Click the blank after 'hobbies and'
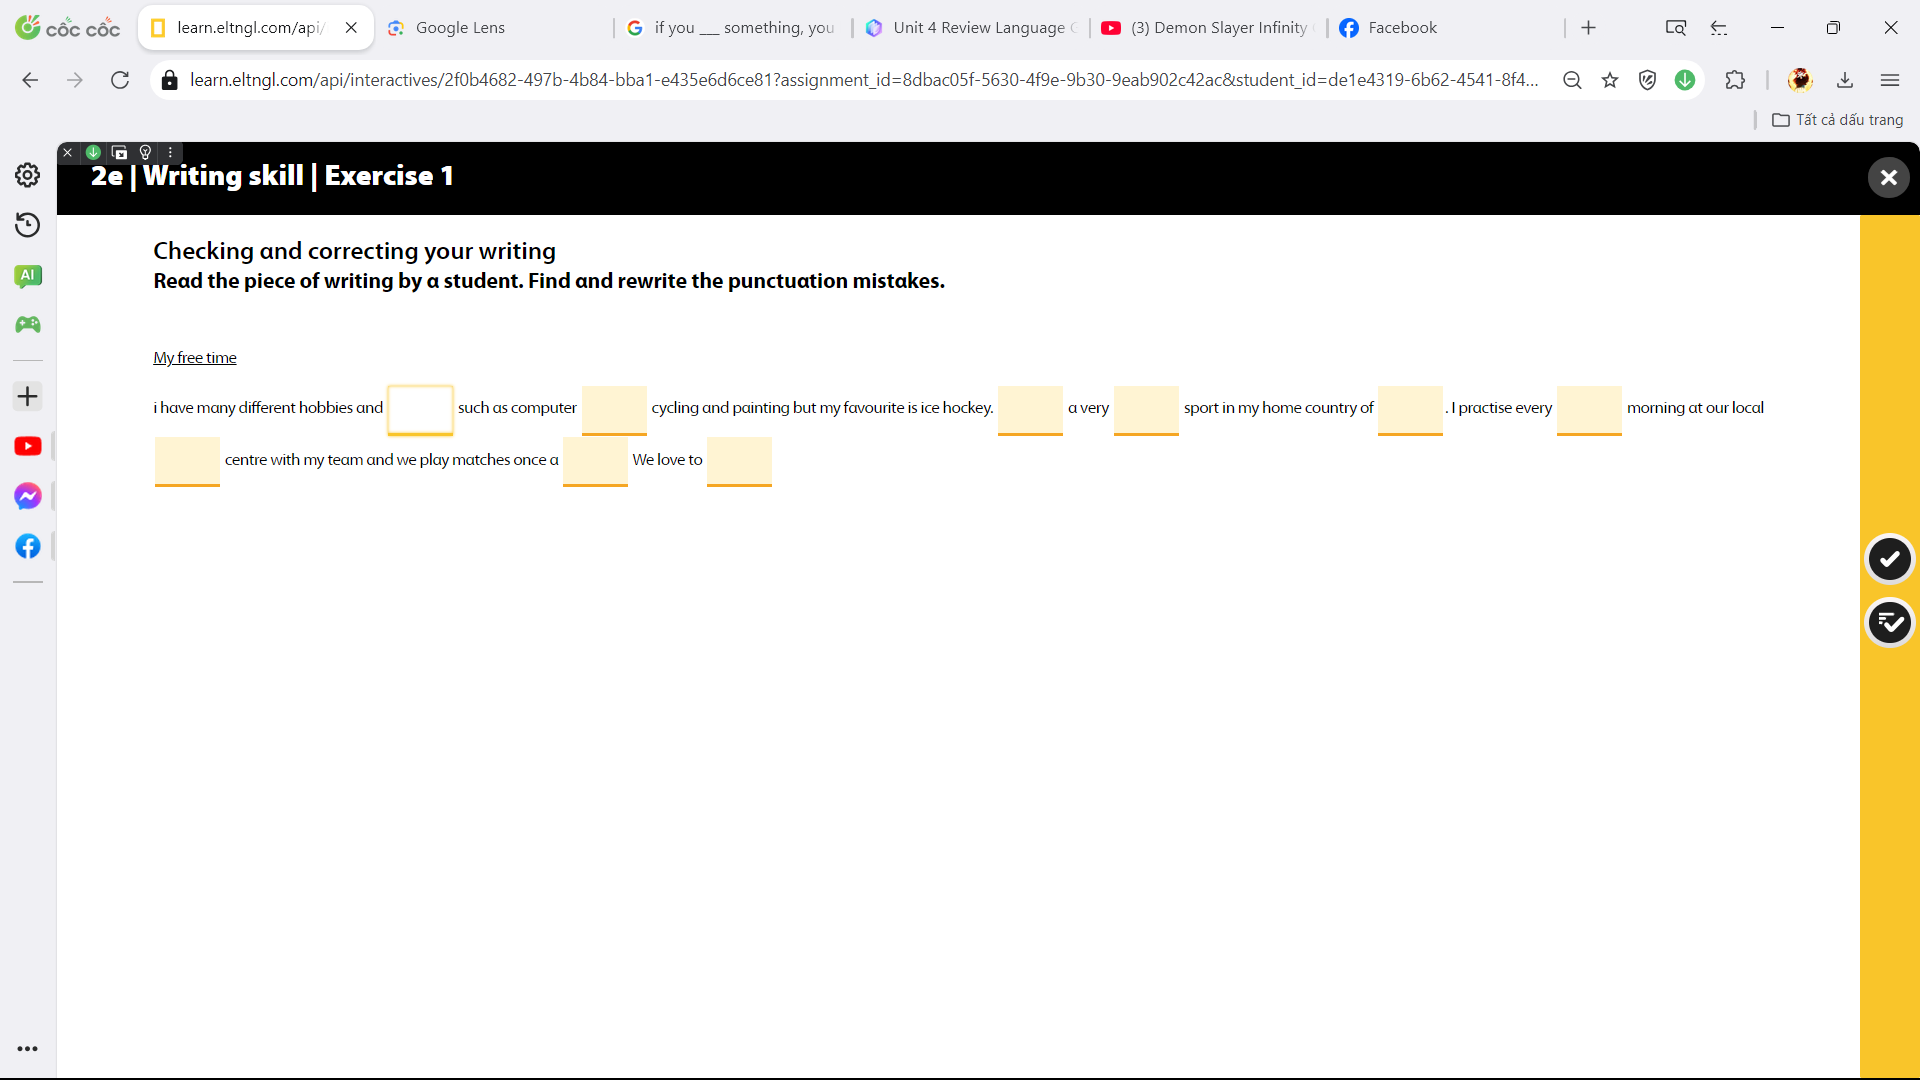This screenshot has height=1080, width=1920. 420,409
